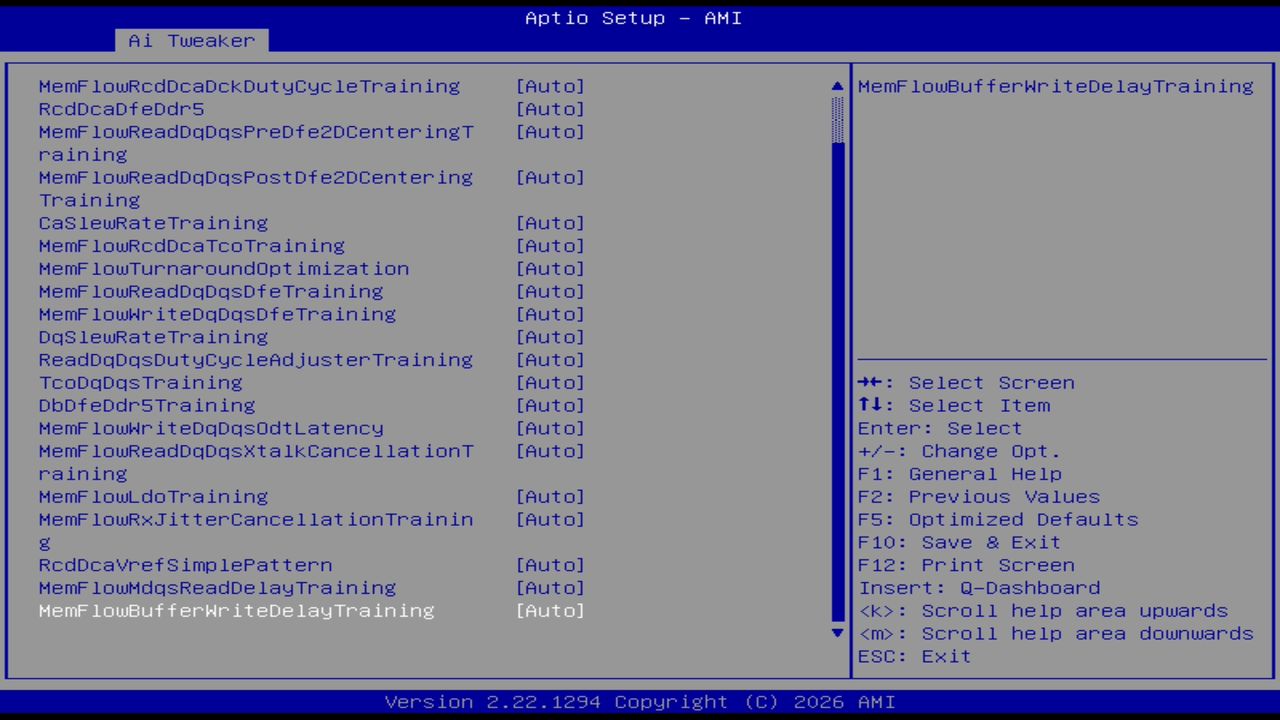Select MemFlowTurnaroundOptimization setting
Screen dimensions: 1280x720
coord(223,268)
